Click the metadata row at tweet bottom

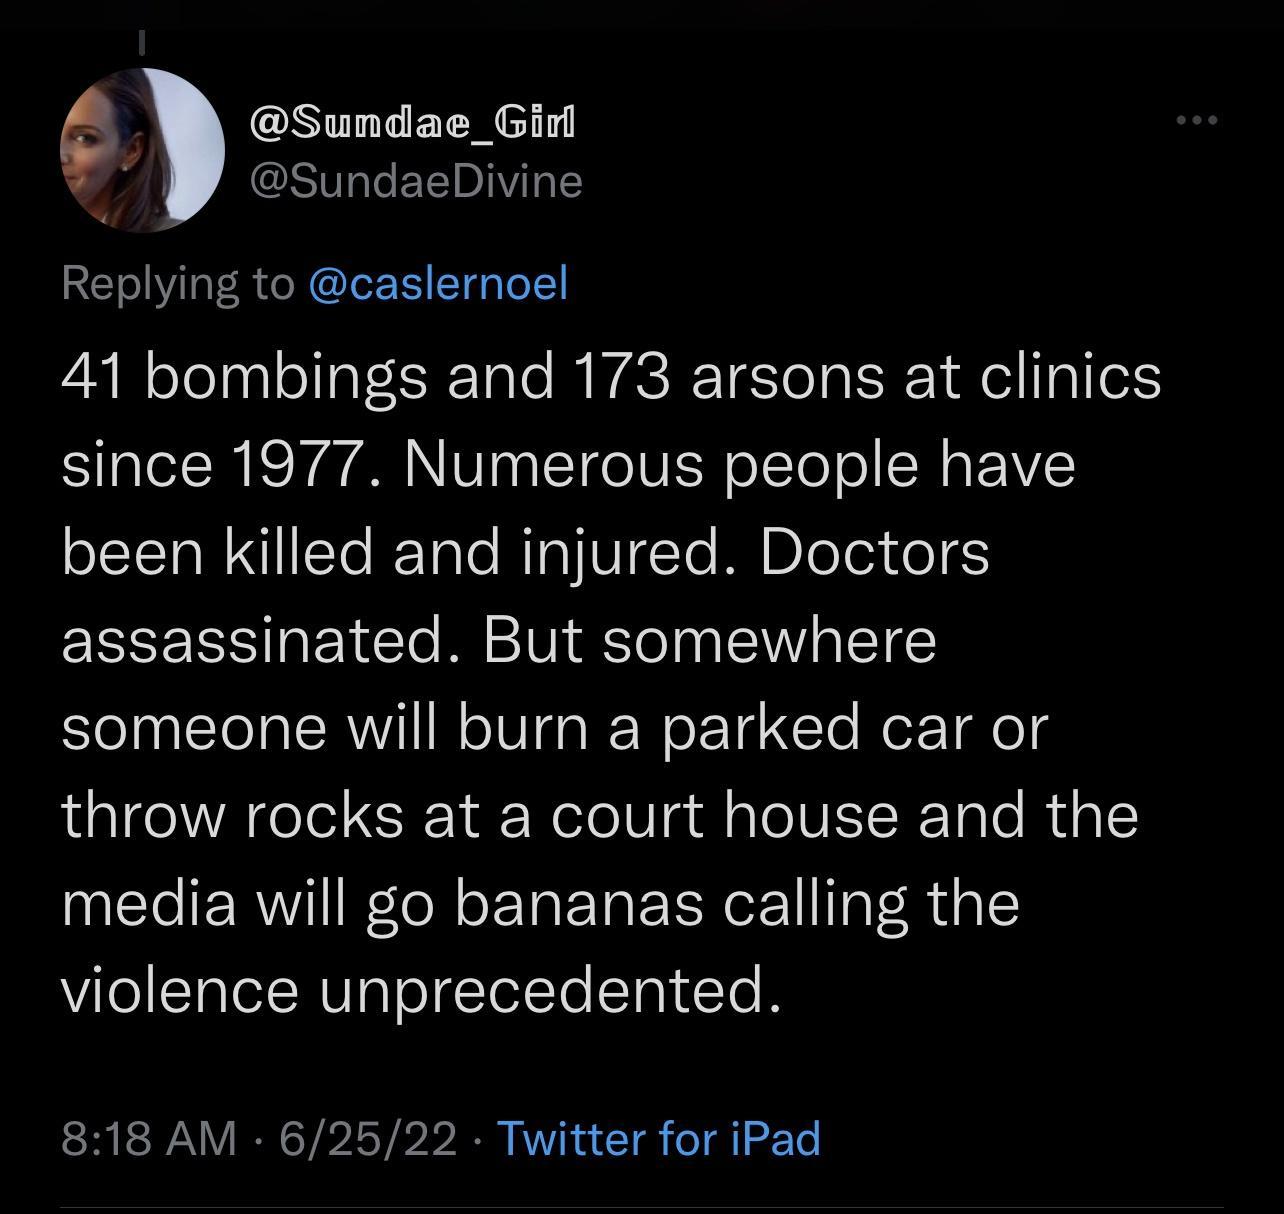click(x=440, y=1137)
